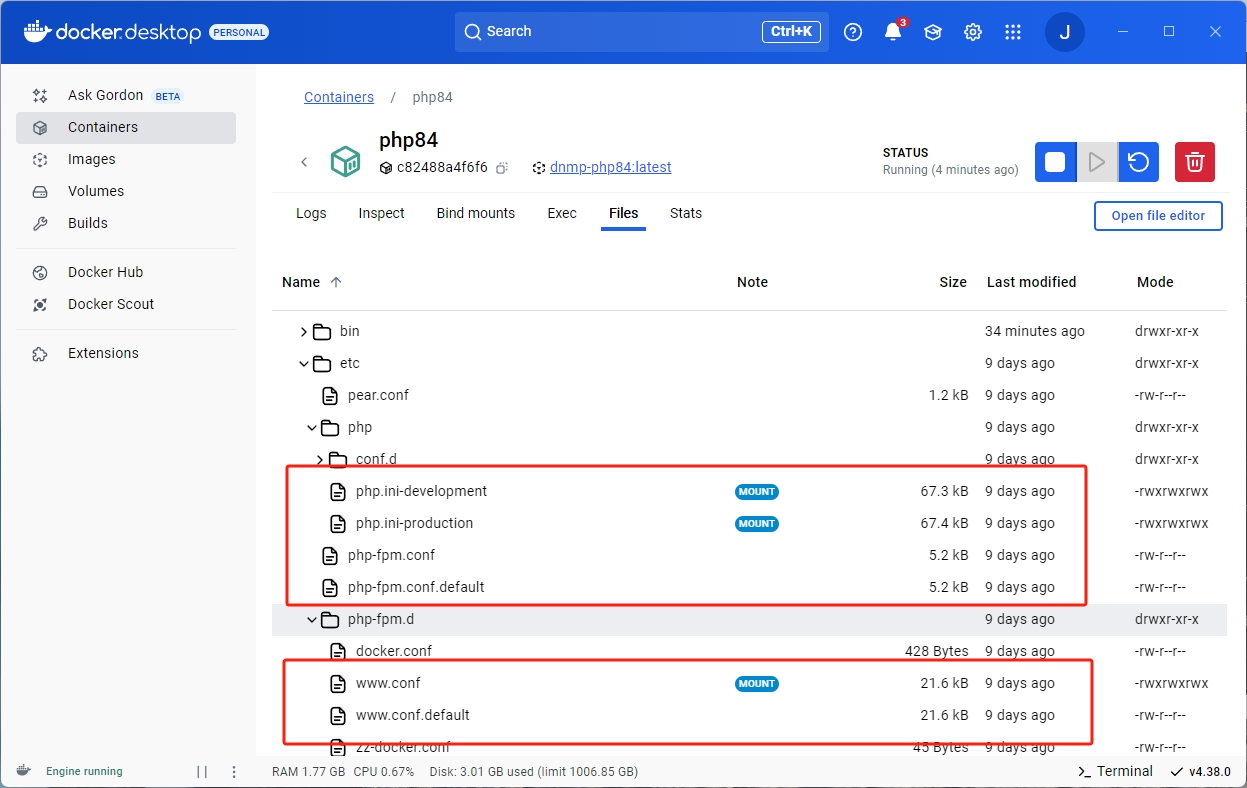Select the www.conf.default file

tap(413, 716)
